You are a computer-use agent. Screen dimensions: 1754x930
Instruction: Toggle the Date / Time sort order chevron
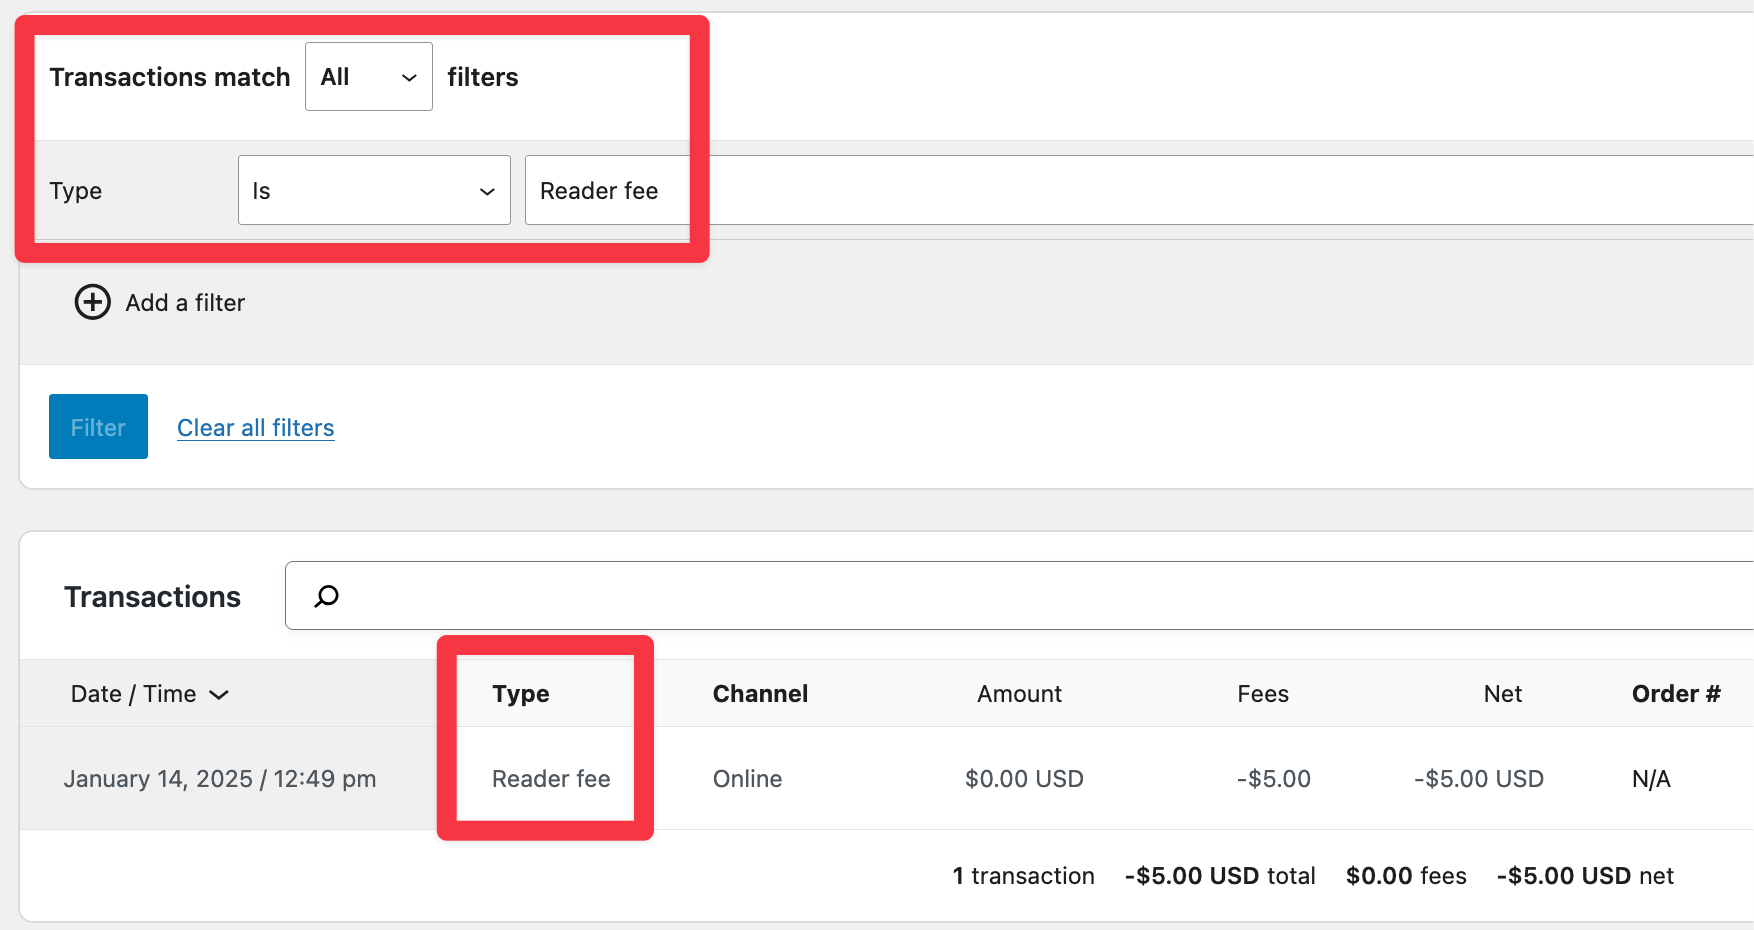[x=221, y=694]
